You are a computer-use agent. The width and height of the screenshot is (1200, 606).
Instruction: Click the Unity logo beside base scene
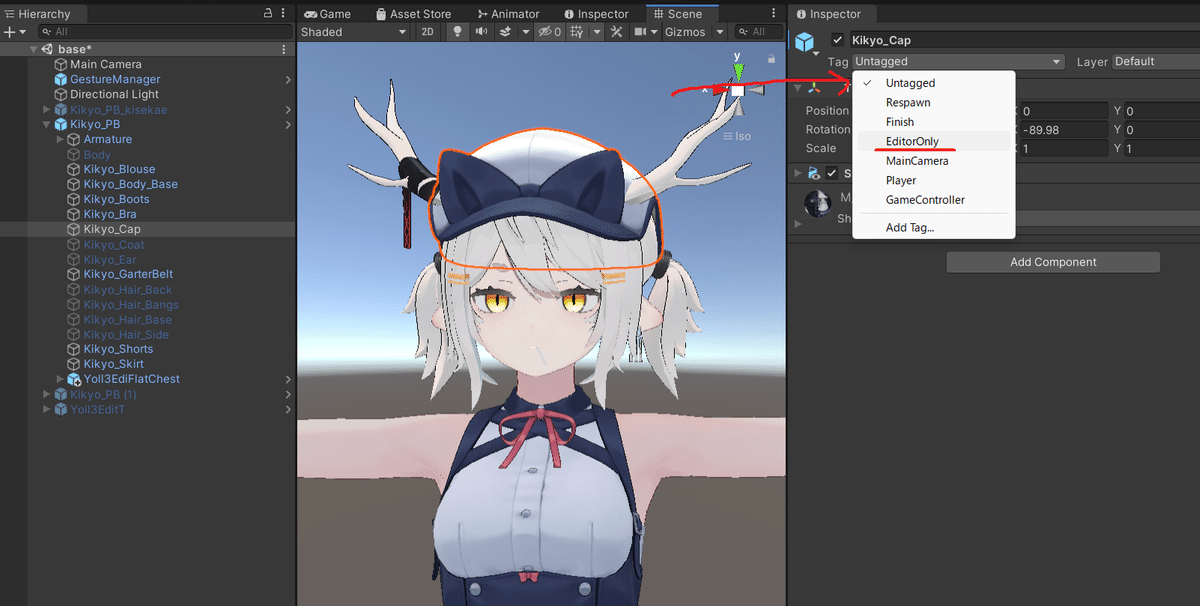(x=47, y=50)
